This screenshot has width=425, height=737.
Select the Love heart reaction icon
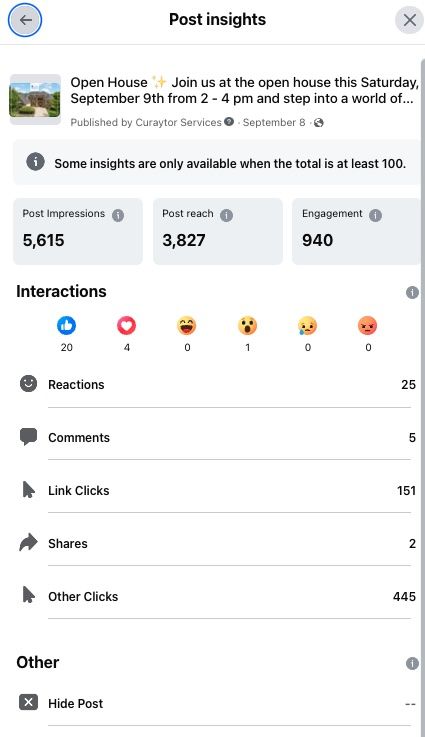tap(126, 325)
